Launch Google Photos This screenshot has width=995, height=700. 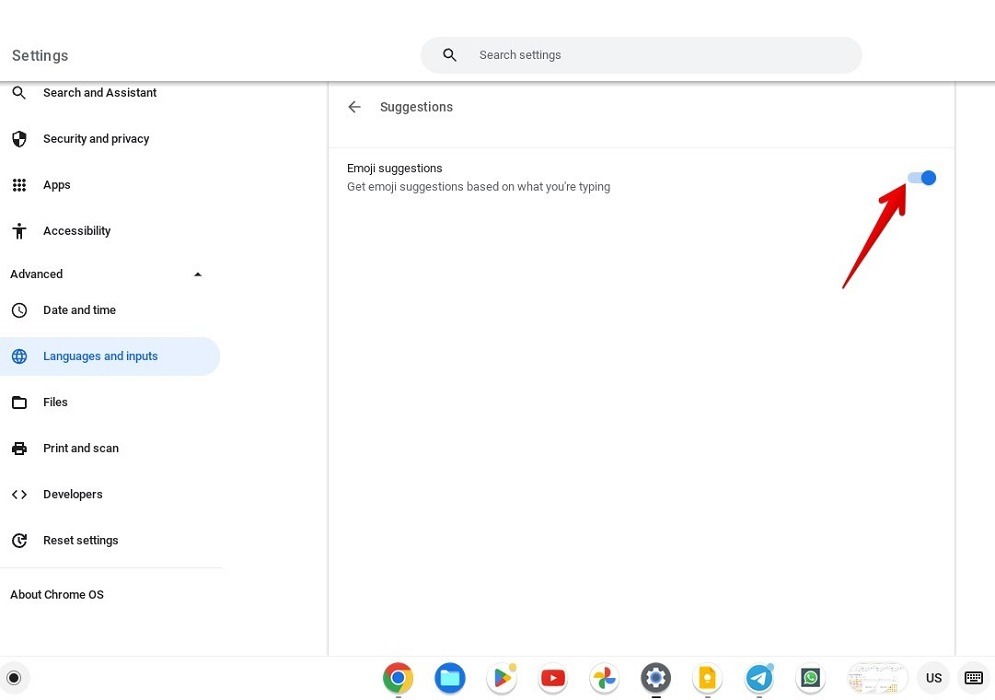(604, 677)
